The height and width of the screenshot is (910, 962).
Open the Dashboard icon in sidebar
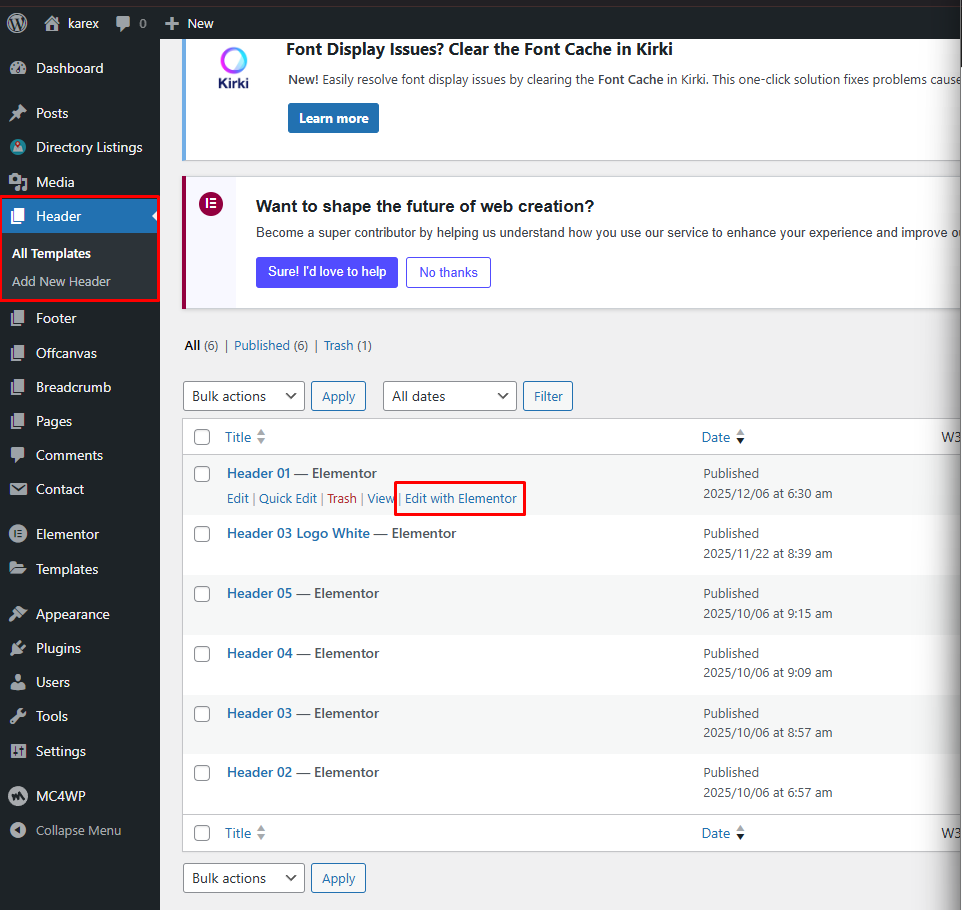17,68
